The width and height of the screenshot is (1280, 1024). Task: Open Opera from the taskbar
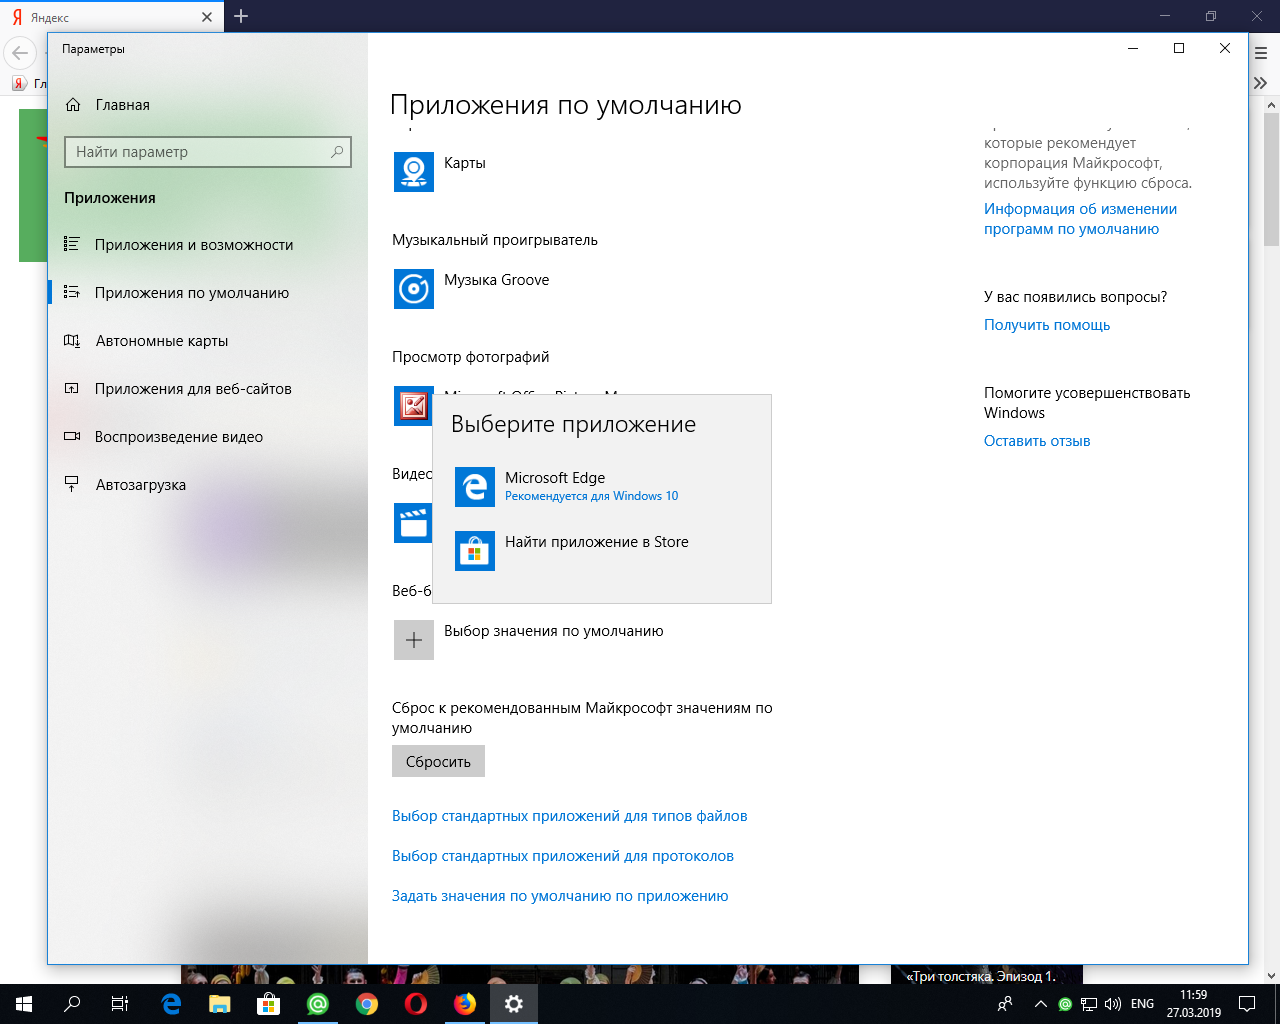coord(416,1004)
